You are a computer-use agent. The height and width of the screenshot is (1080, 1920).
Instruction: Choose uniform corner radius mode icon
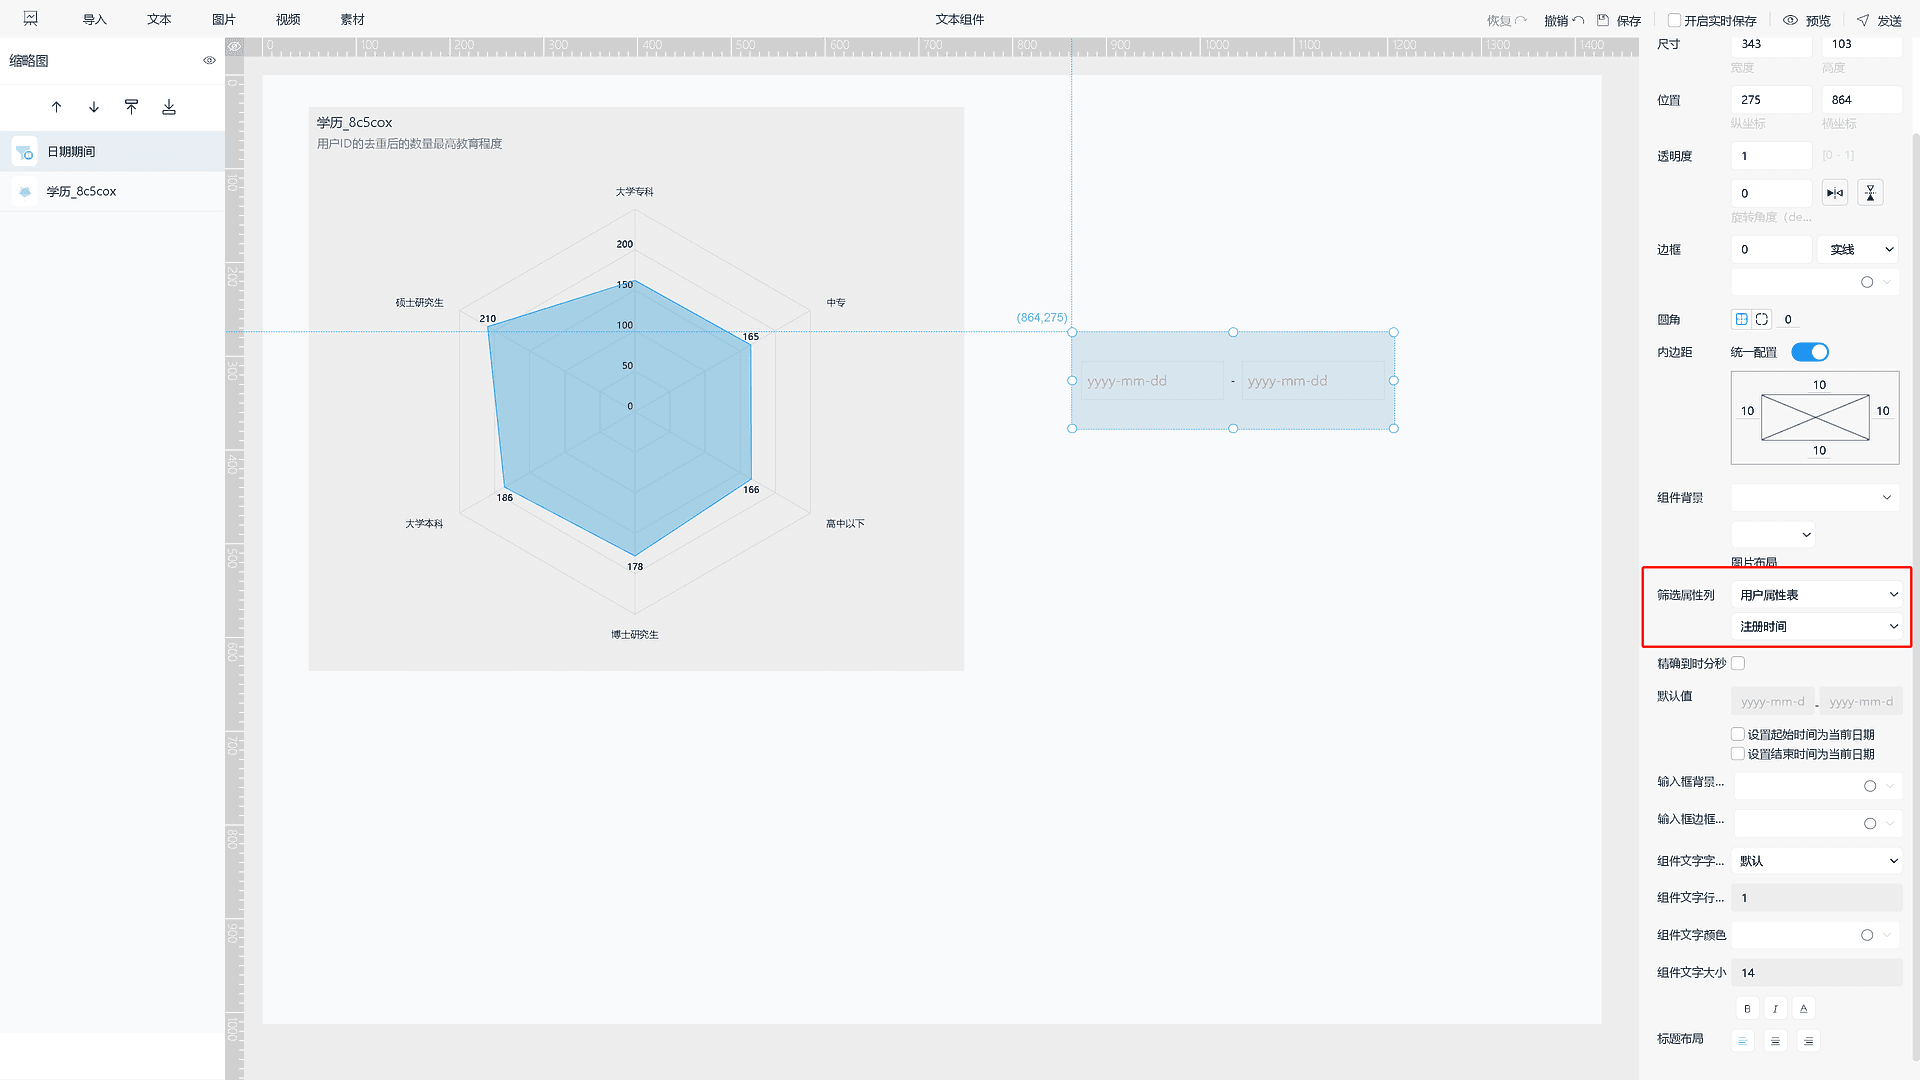click(x=1742, y=319)
